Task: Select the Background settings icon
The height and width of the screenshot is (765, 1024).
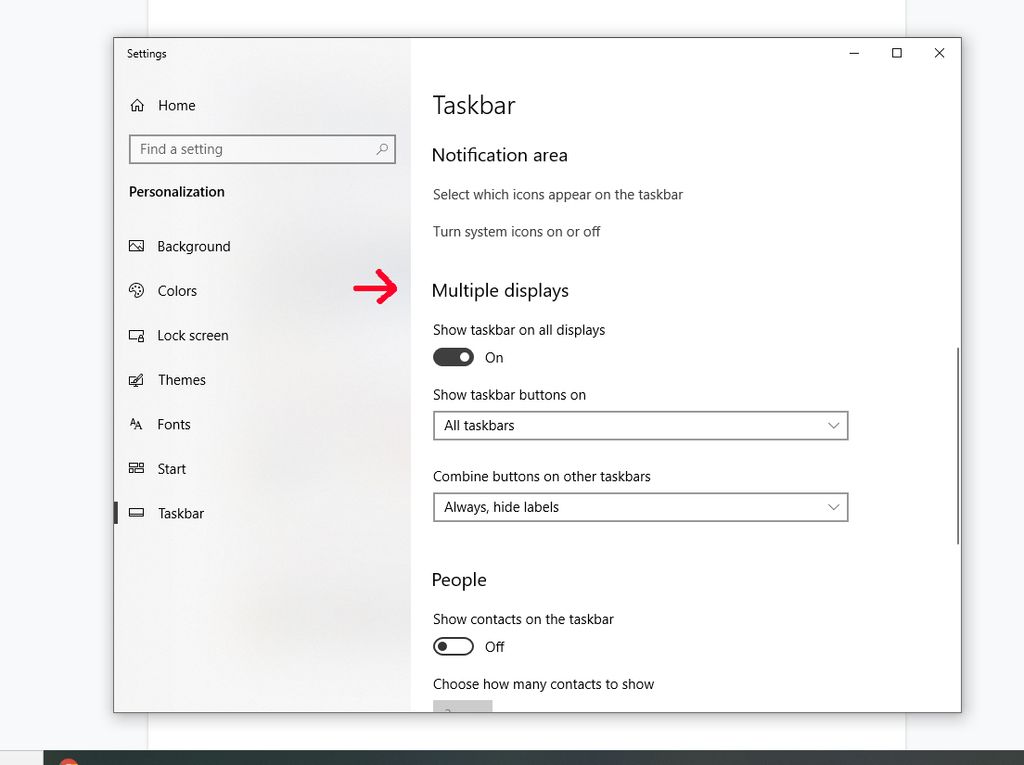Action: pyautogui.click(x=137, y=246)
